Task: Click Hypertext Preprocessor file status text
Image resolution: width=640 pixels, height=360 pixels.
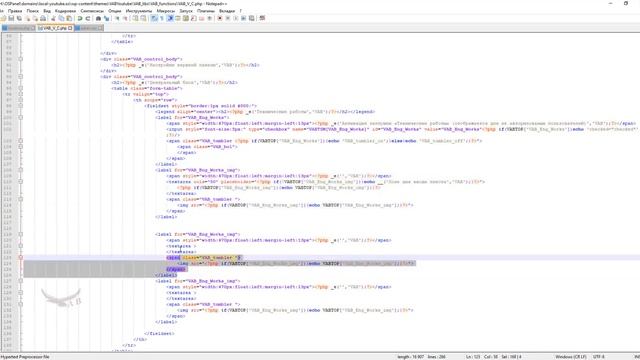Action: (x=25, y=357)
